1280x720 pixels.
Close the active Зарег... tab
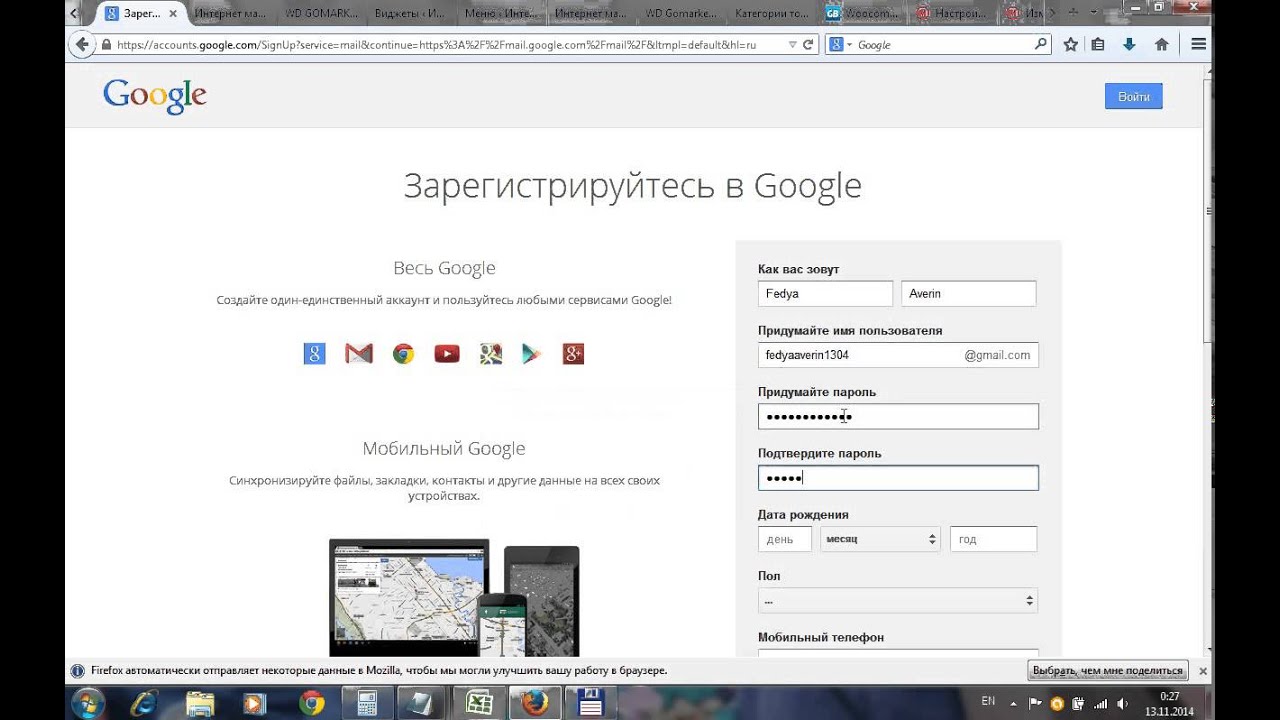click(173, 14)
